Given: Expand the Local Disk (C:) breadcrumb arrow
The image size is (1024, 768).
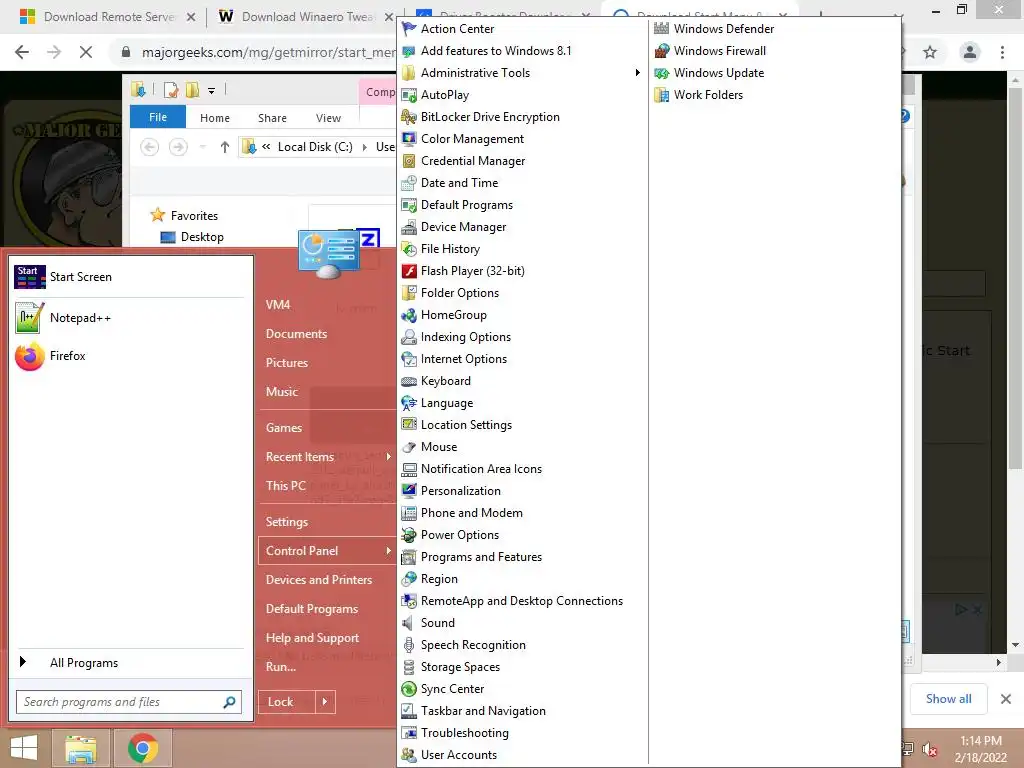Looking at the screenshot, I should click(x=364, y=147).
